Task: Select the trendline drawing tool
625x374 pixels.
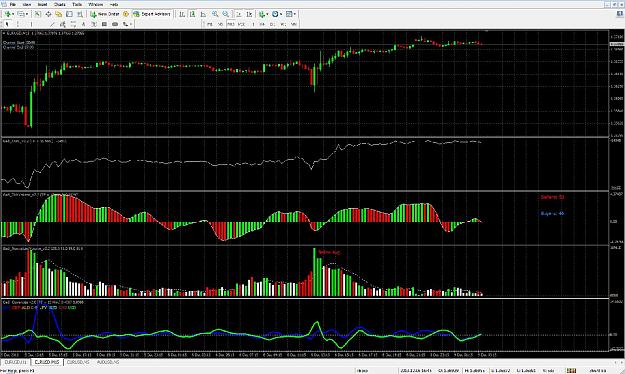Action: (52, 24)
